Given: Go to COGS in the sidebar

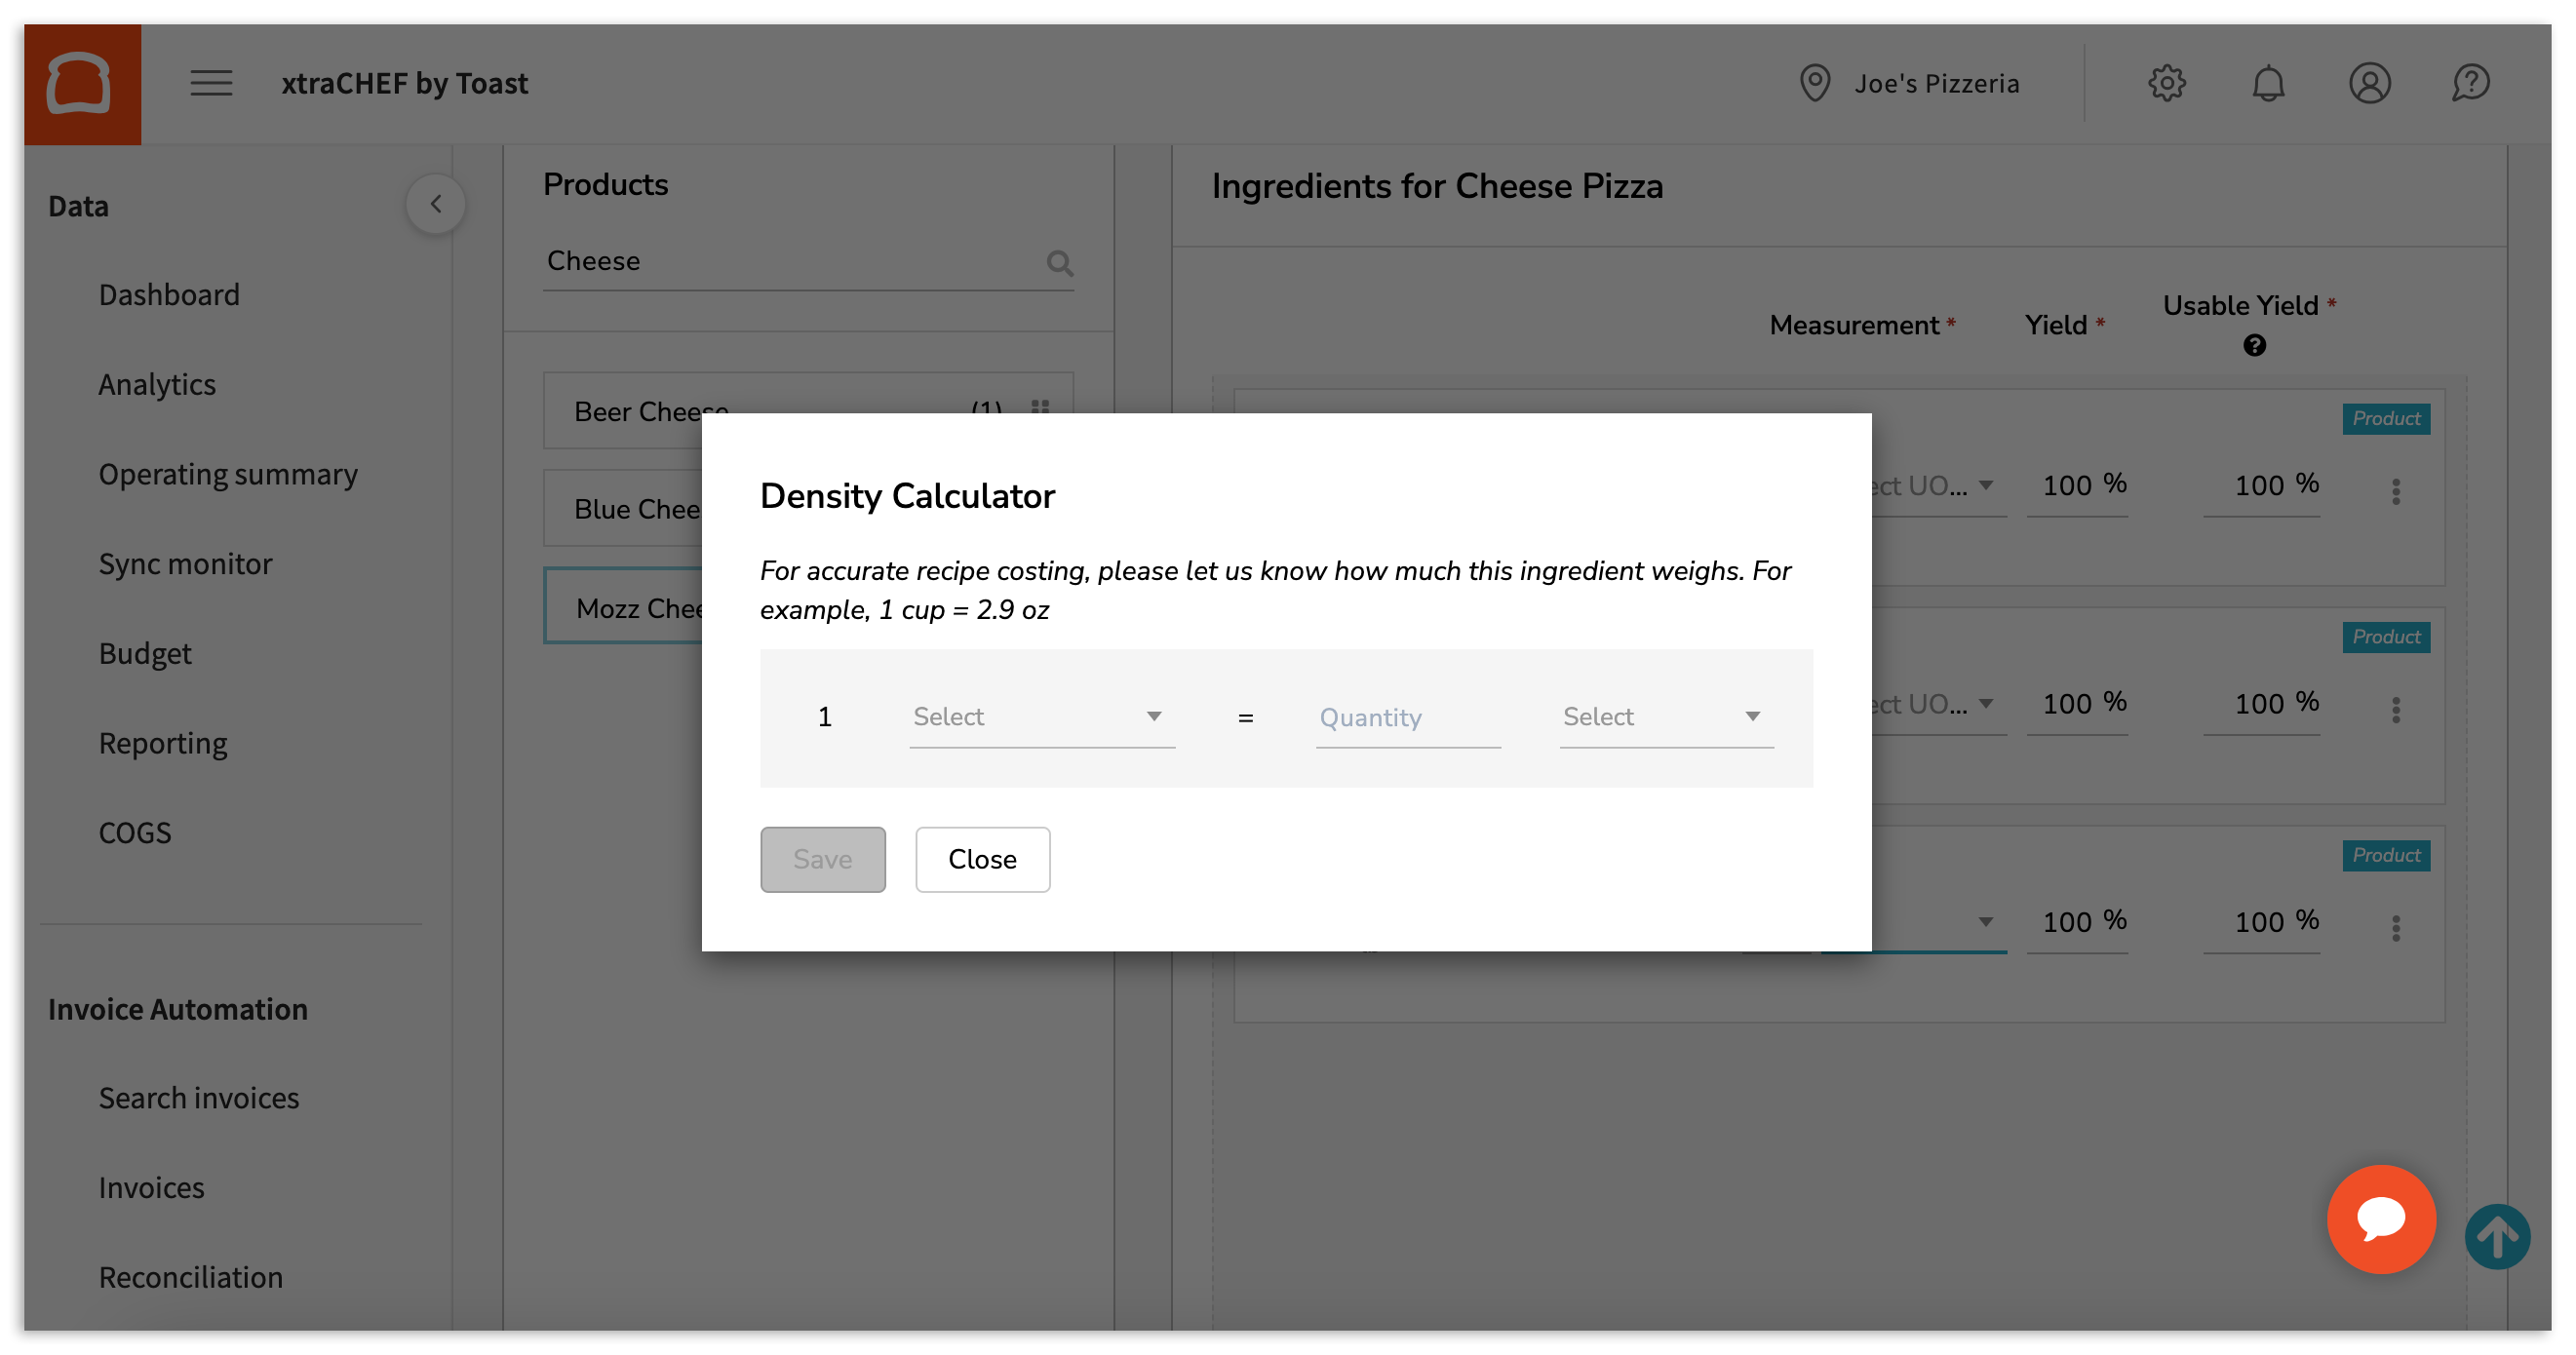Looking at the screenshot, I should [x=135, y=832].
